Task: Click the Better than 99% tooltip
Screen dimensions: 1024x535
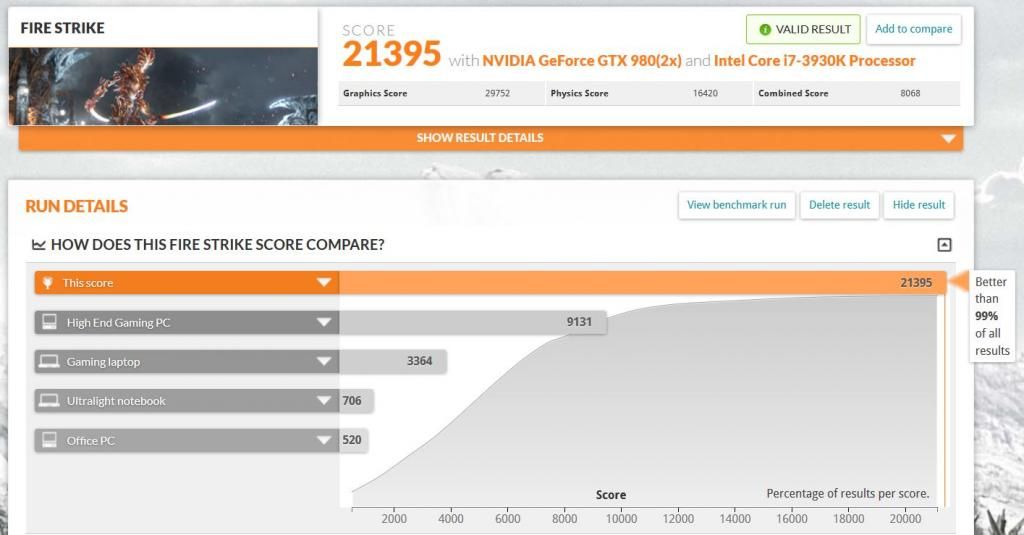Action: [x=991, y=317]
